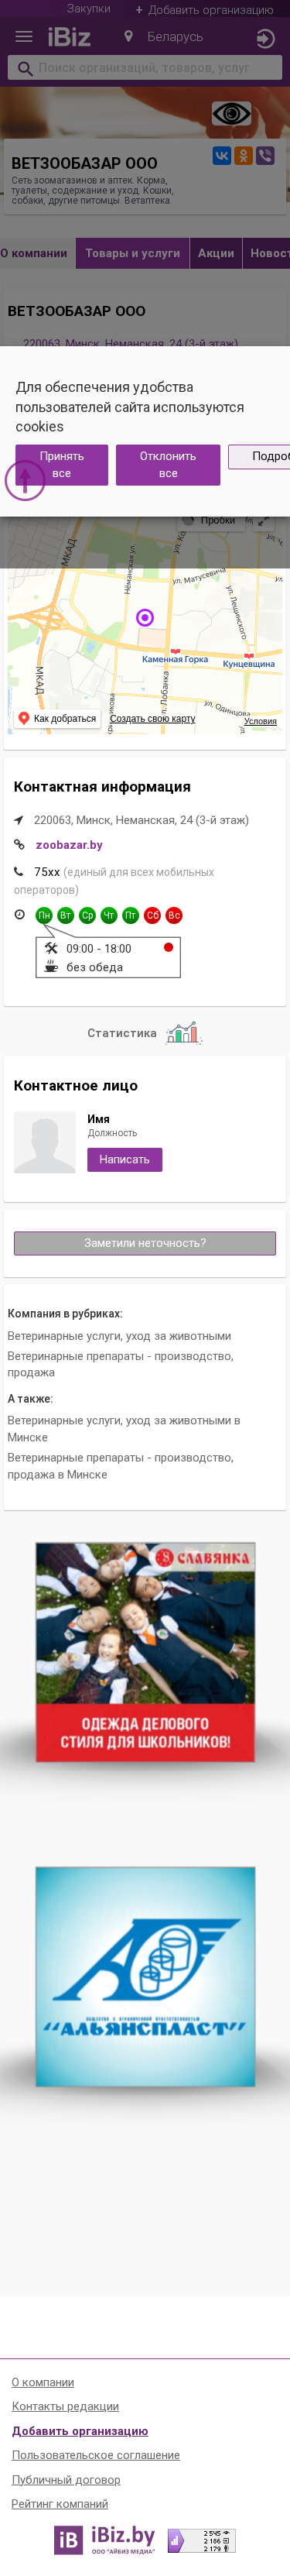
Task: Open the VK social link icon
Action: 221,156
